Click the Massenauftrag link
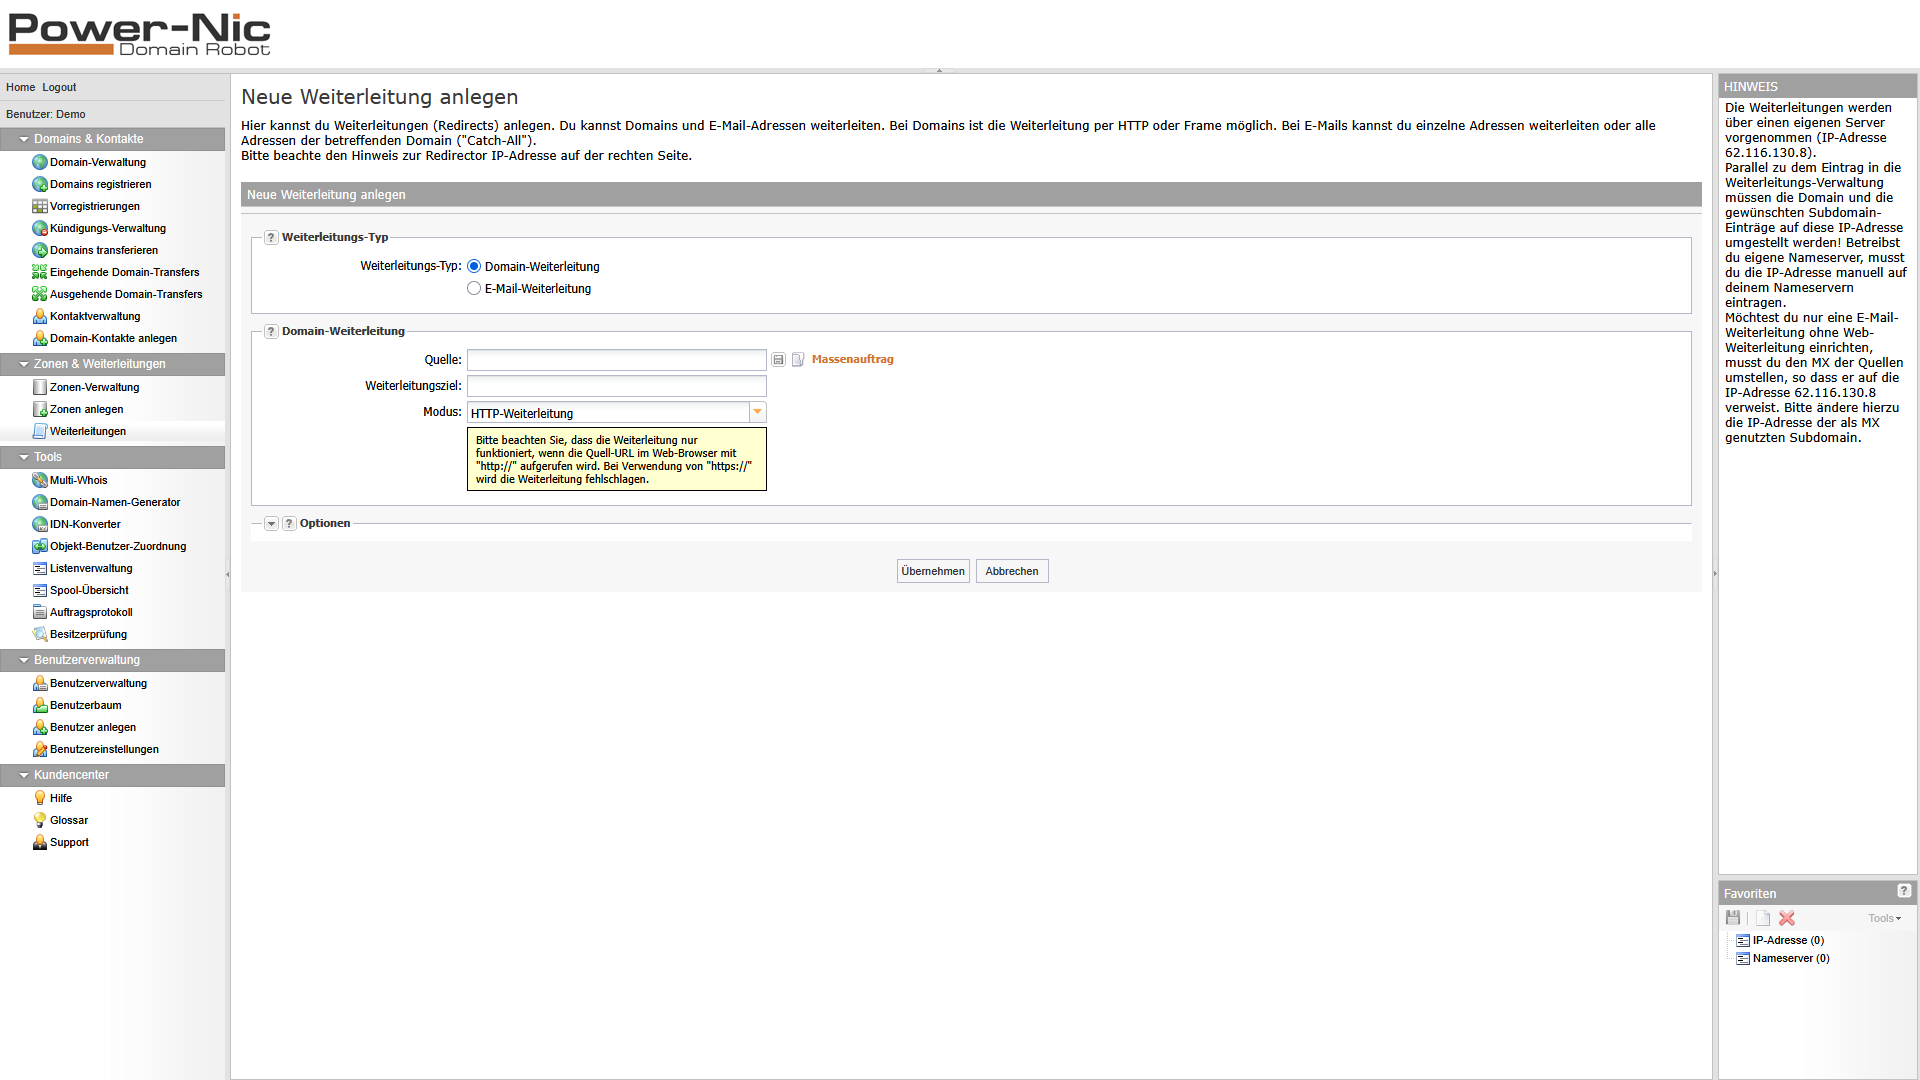This screenshot has height=1080, width=1920. point(852,359)
